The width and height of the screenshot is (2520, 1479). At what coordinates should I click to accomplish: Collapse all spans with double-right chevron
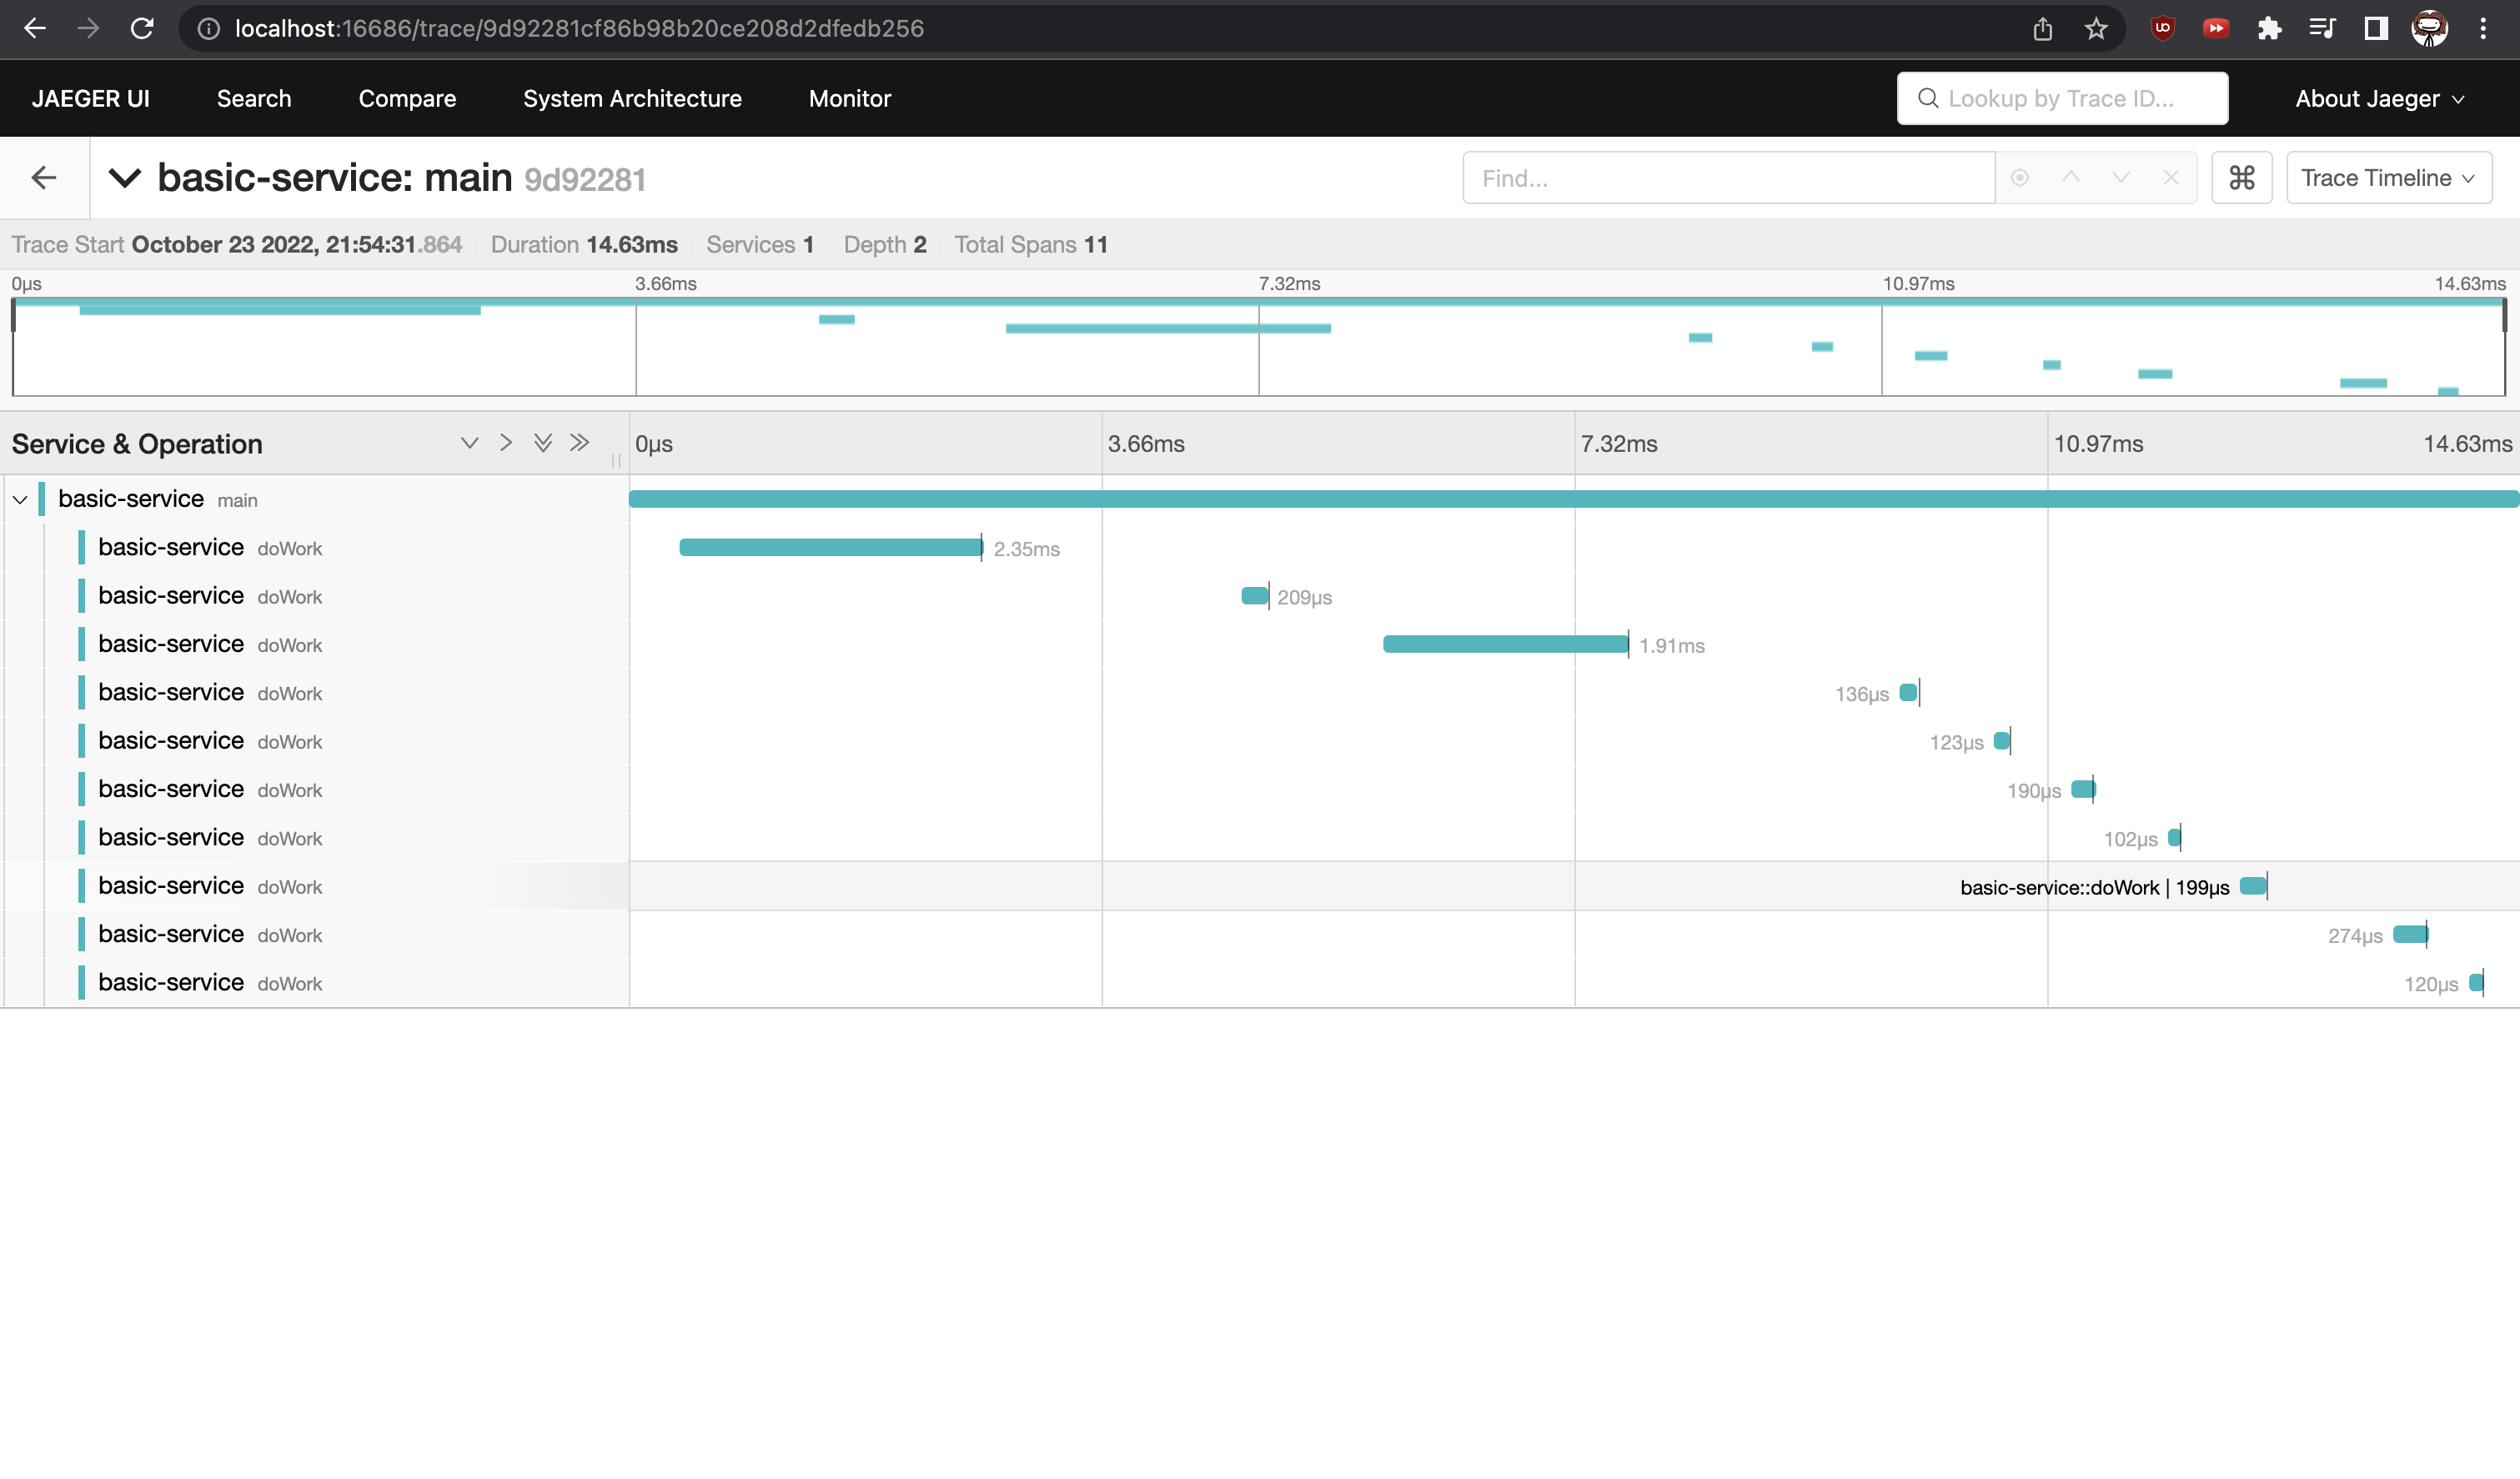click(579, 443)
